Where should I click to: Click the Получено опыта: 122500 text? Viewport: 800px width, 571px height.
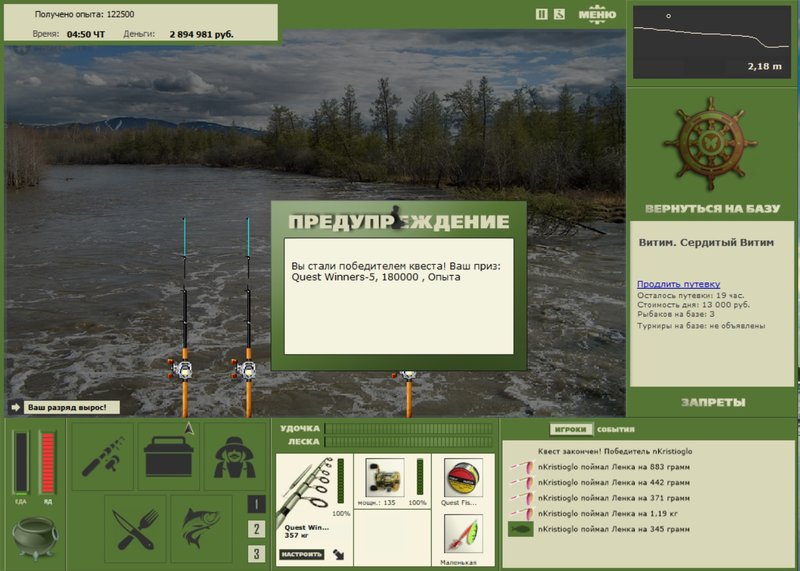pyautogui.click(x=85, y=14)
